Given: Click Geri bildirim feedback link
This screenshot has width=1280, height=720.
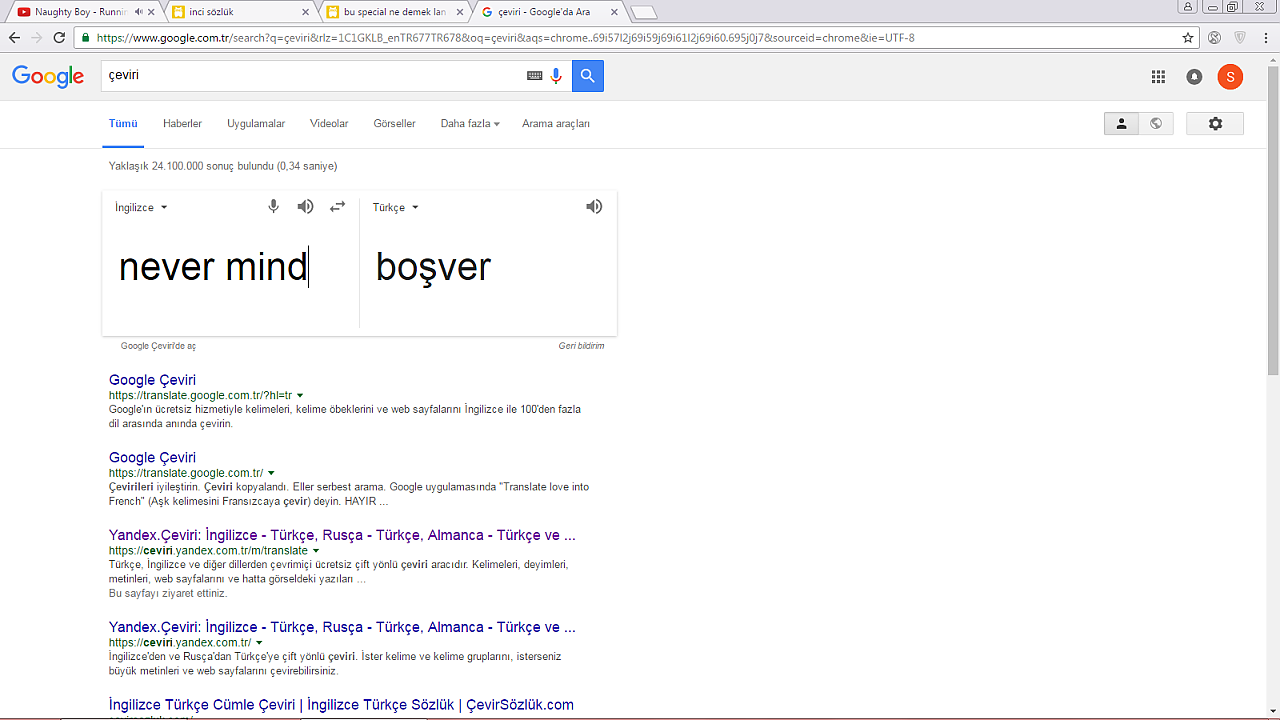Looking at the screenshot, I should (581, 346).
